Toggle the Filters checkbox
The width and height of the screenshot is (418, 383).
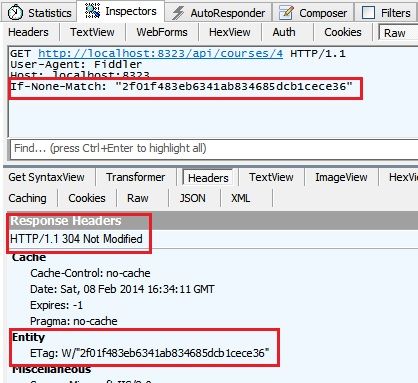coord(368,13)
